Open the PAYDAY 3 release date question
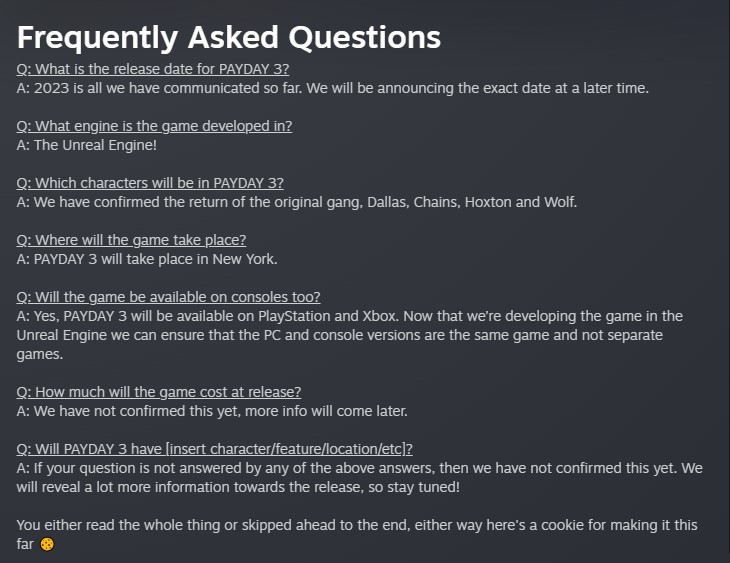730x563 pixels. click(153, 69)
